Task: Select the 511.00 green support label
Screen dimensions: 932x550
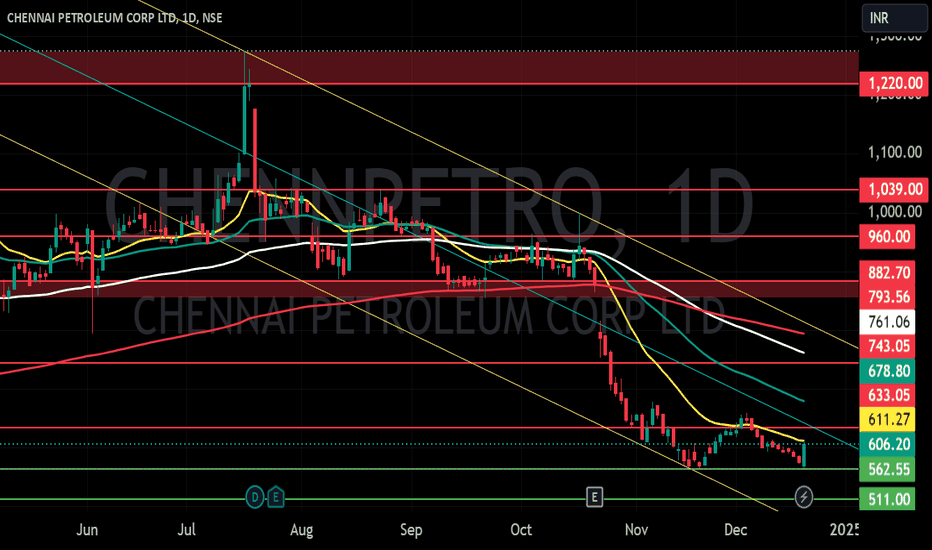Action: click(x=889, y=499)
